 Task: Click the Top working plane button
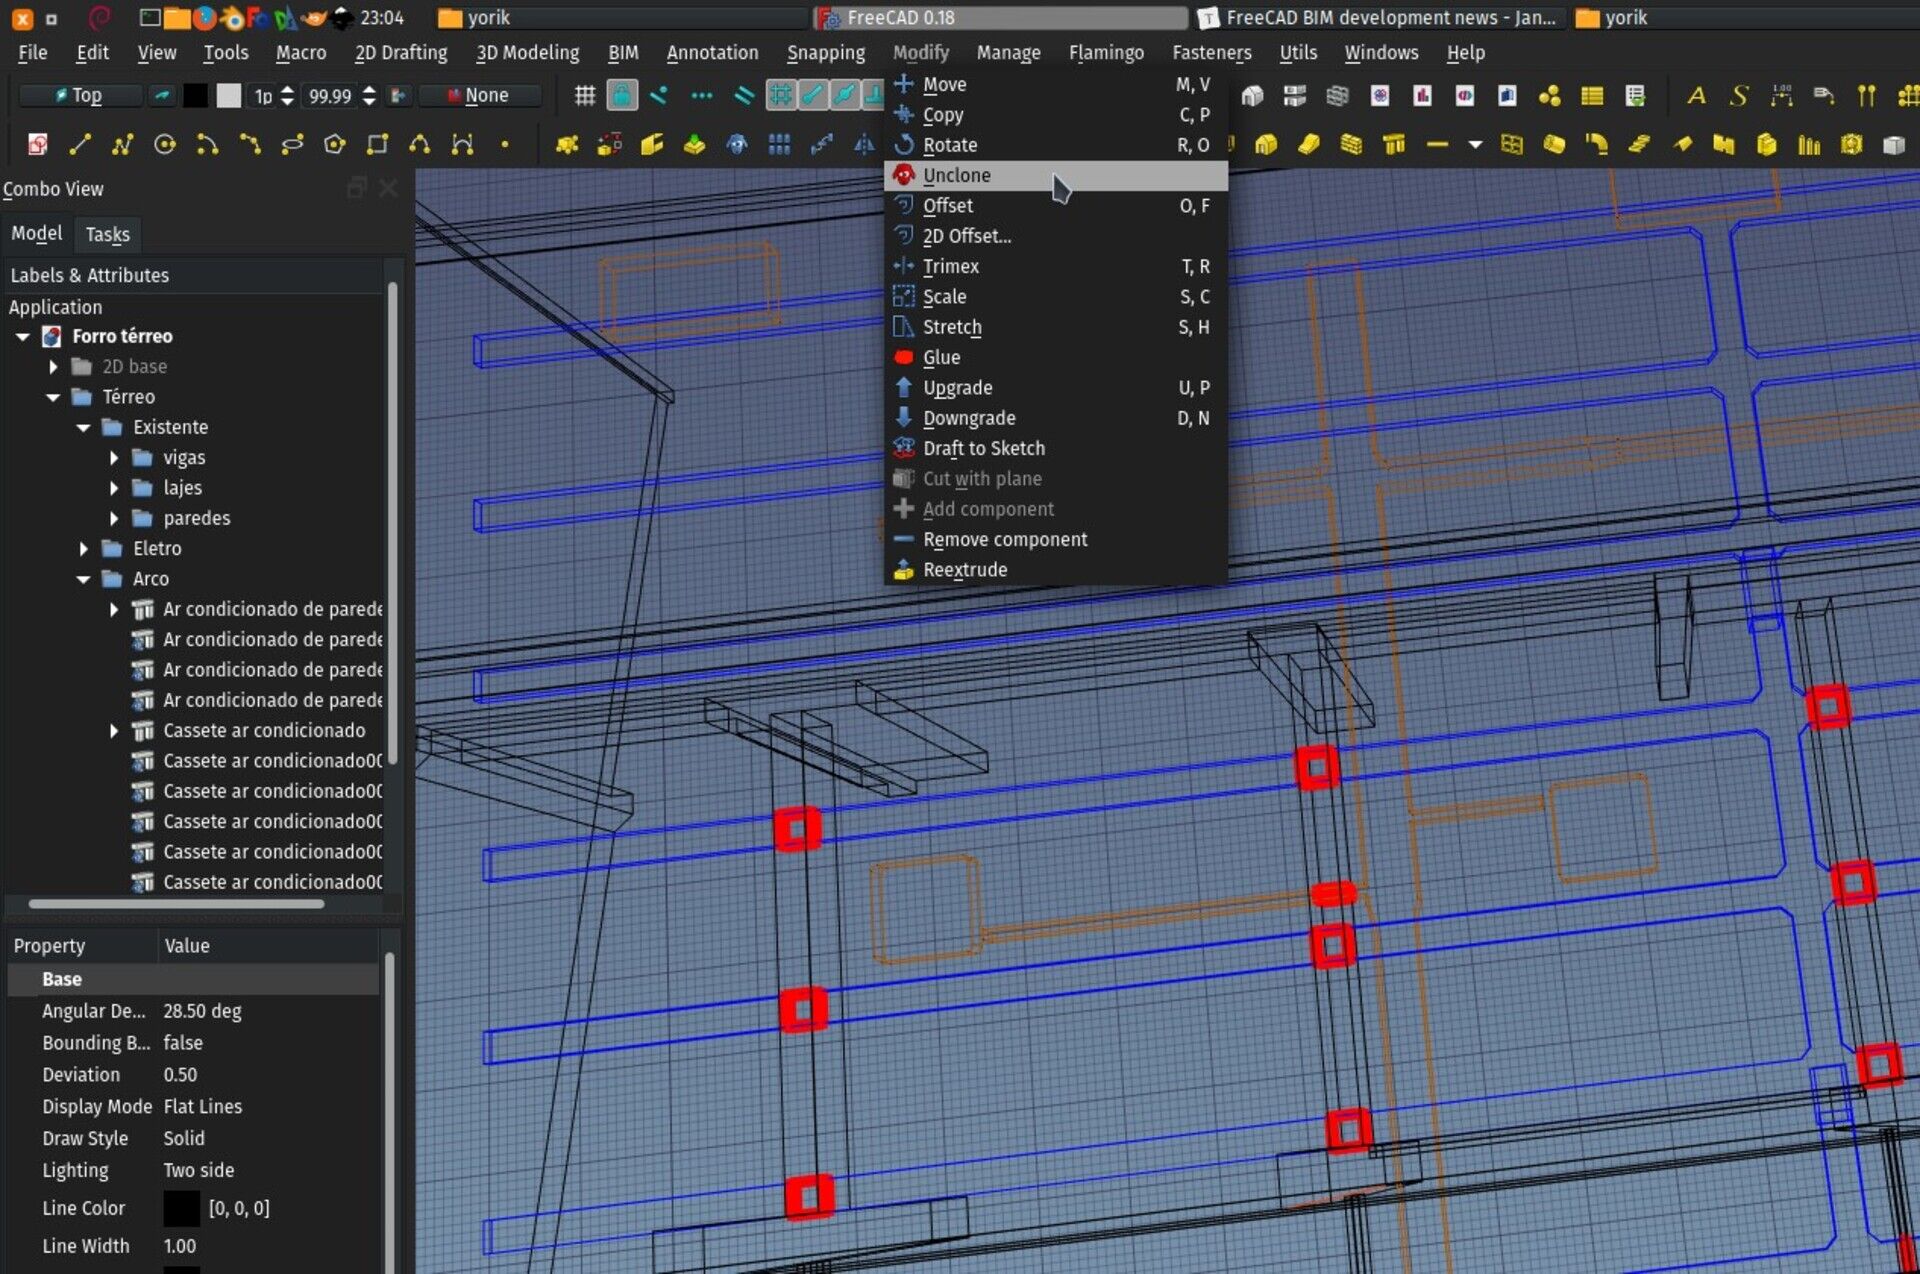(80, 96)
